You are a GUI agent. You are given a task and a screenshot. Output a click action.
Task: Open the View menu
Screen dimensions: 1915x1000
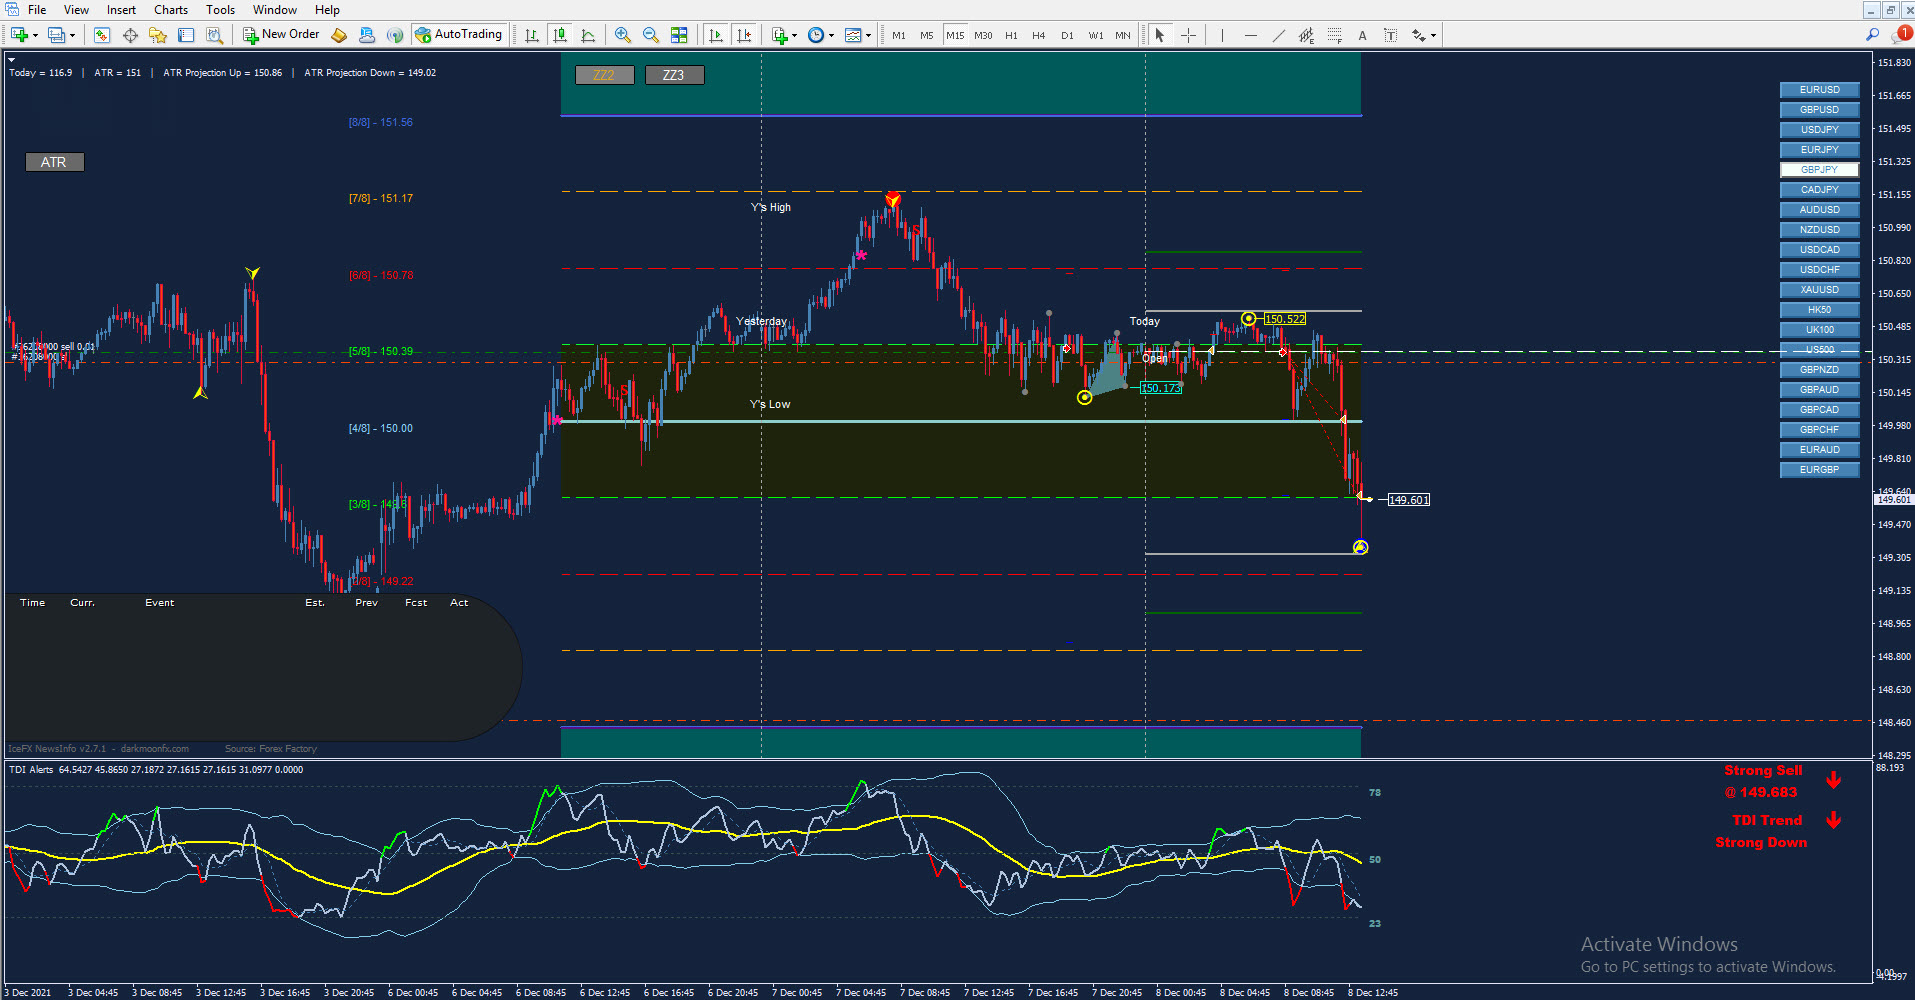(x=76, y=10)
